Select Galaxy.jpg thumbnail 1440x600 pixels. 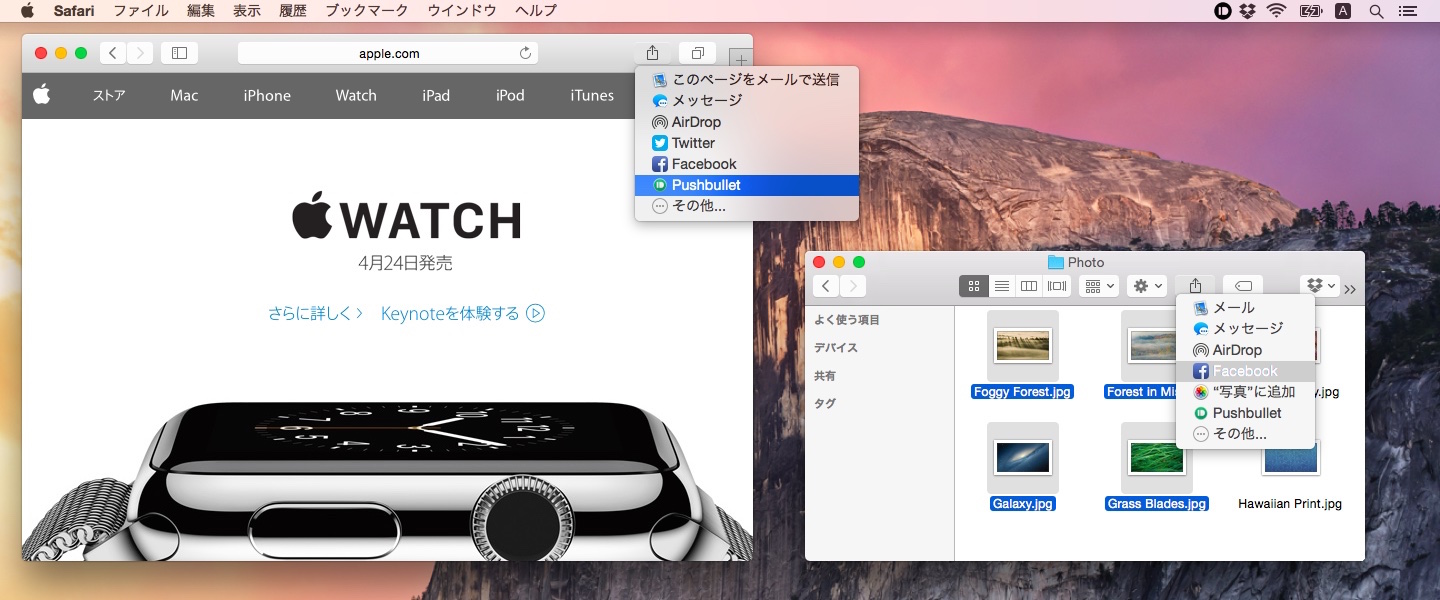1022,458
